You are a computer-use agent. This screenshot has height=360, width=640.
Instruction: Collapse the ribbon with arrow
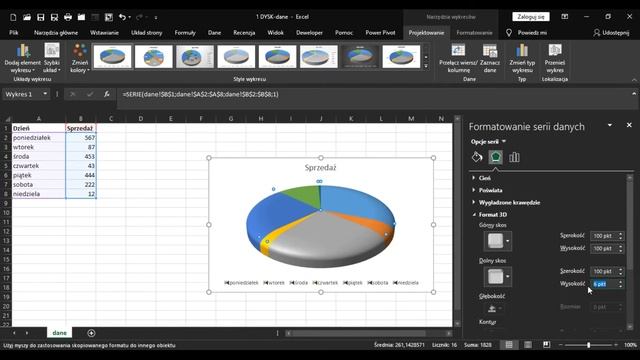click(634, 80)
